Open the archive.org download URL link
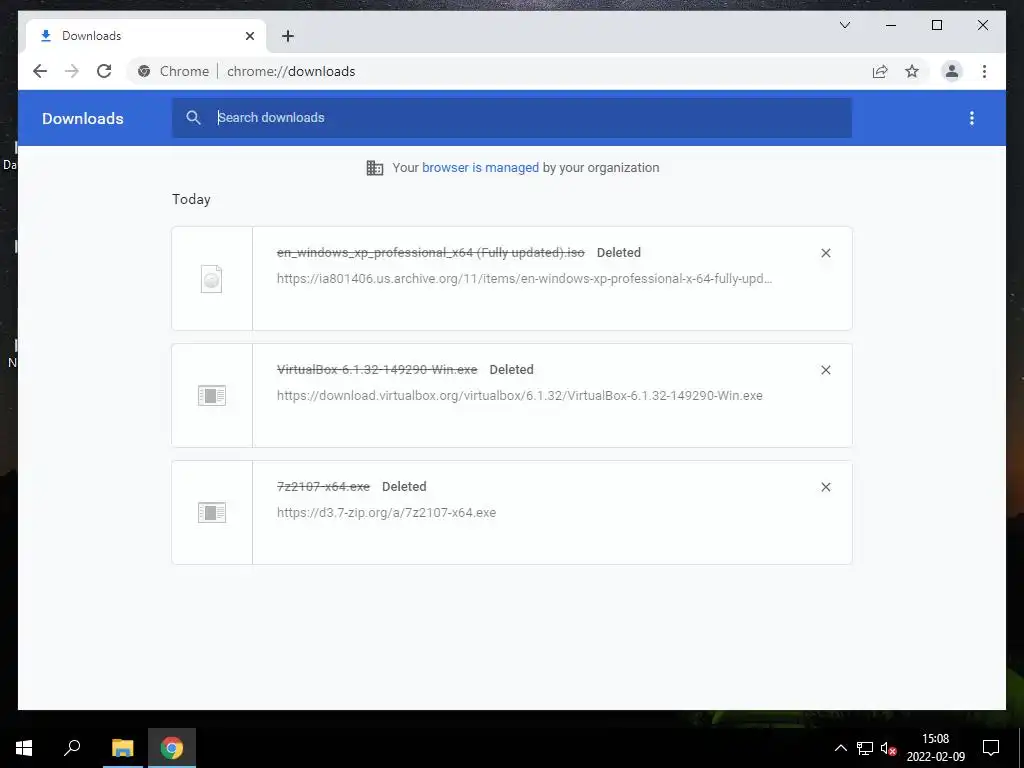 pyautogui.click(x=524, y=279)
